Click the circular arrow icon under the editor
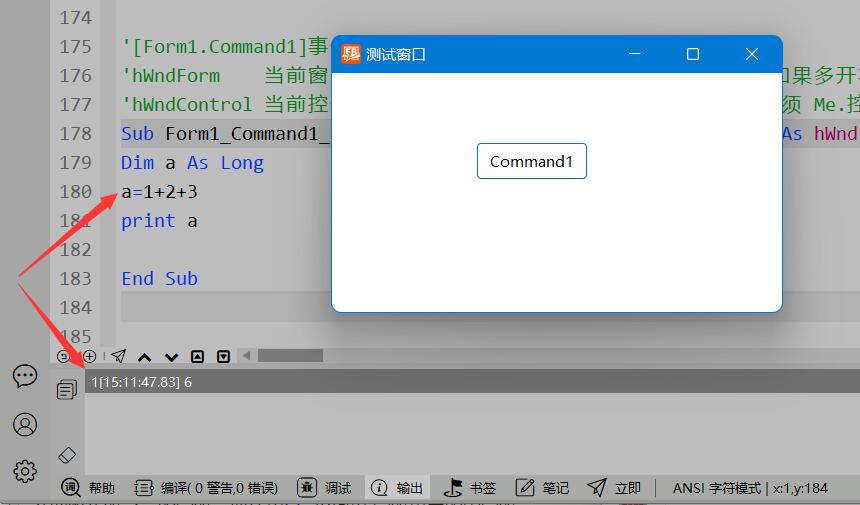The height and width of the screenshot is (505, 860). click(x=63, y=356)
